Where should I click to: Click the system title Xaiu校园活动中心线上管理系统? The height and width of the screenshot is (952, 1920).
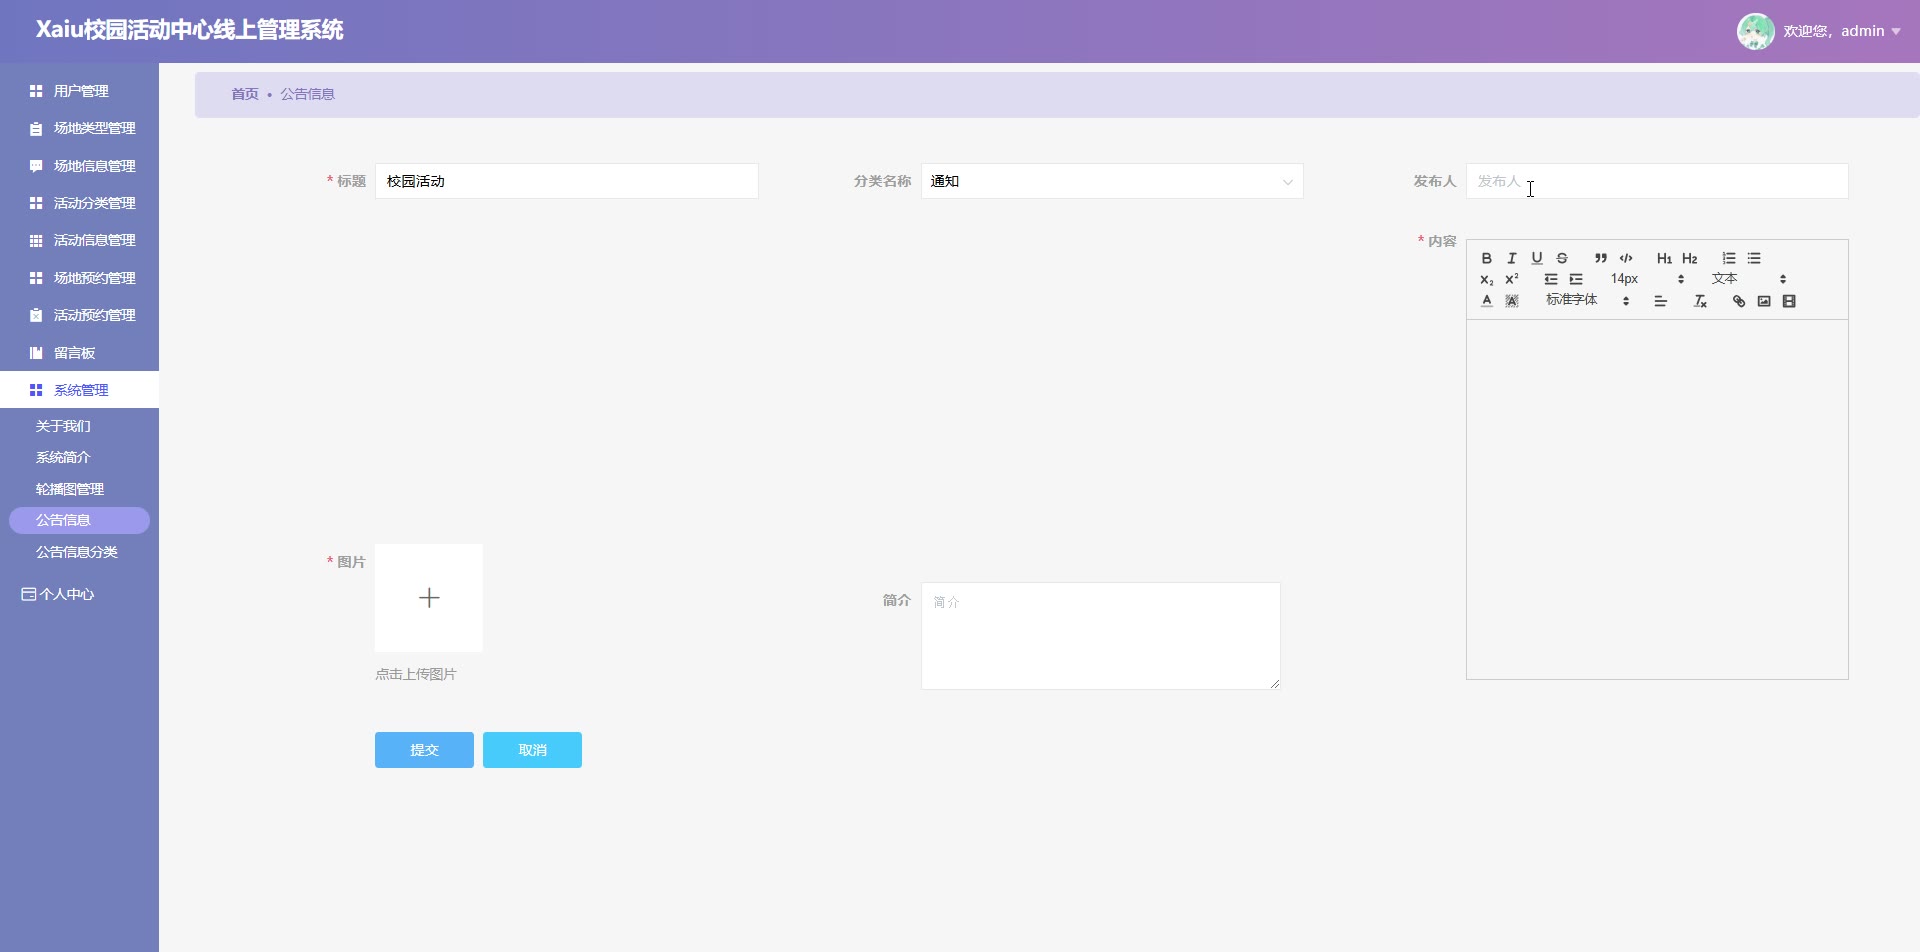point(190,30)
